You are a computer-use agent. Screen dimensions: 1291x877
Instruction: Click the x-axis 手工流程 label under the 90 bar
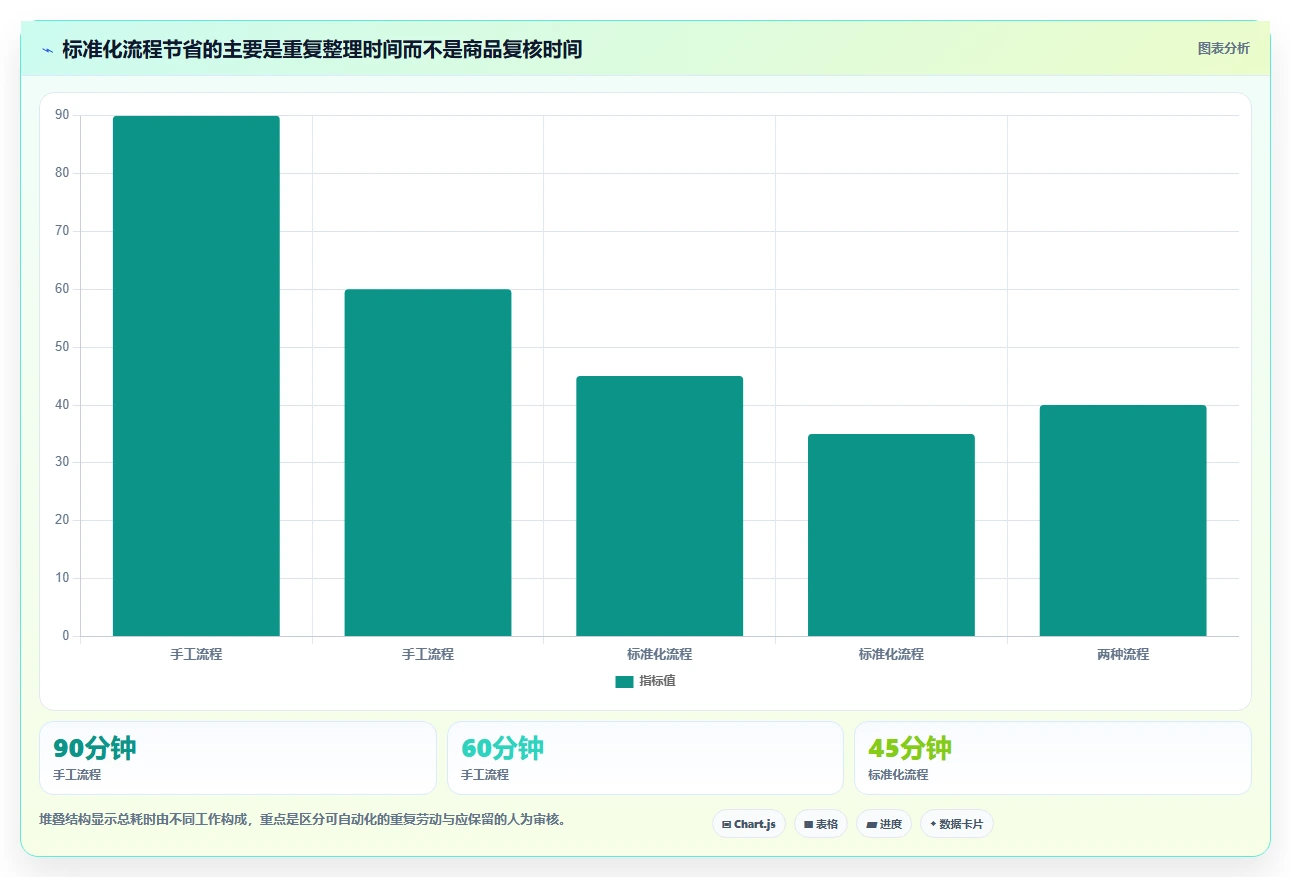pyautogui.click(x=196, y=655)
